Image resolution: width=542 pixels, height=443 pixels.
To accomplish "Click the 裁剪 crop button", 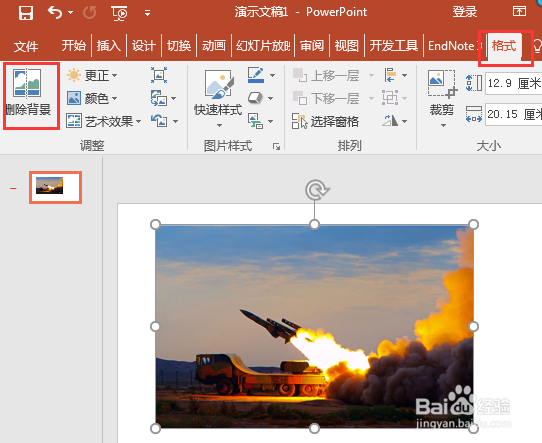I will (x=442, y=98).
